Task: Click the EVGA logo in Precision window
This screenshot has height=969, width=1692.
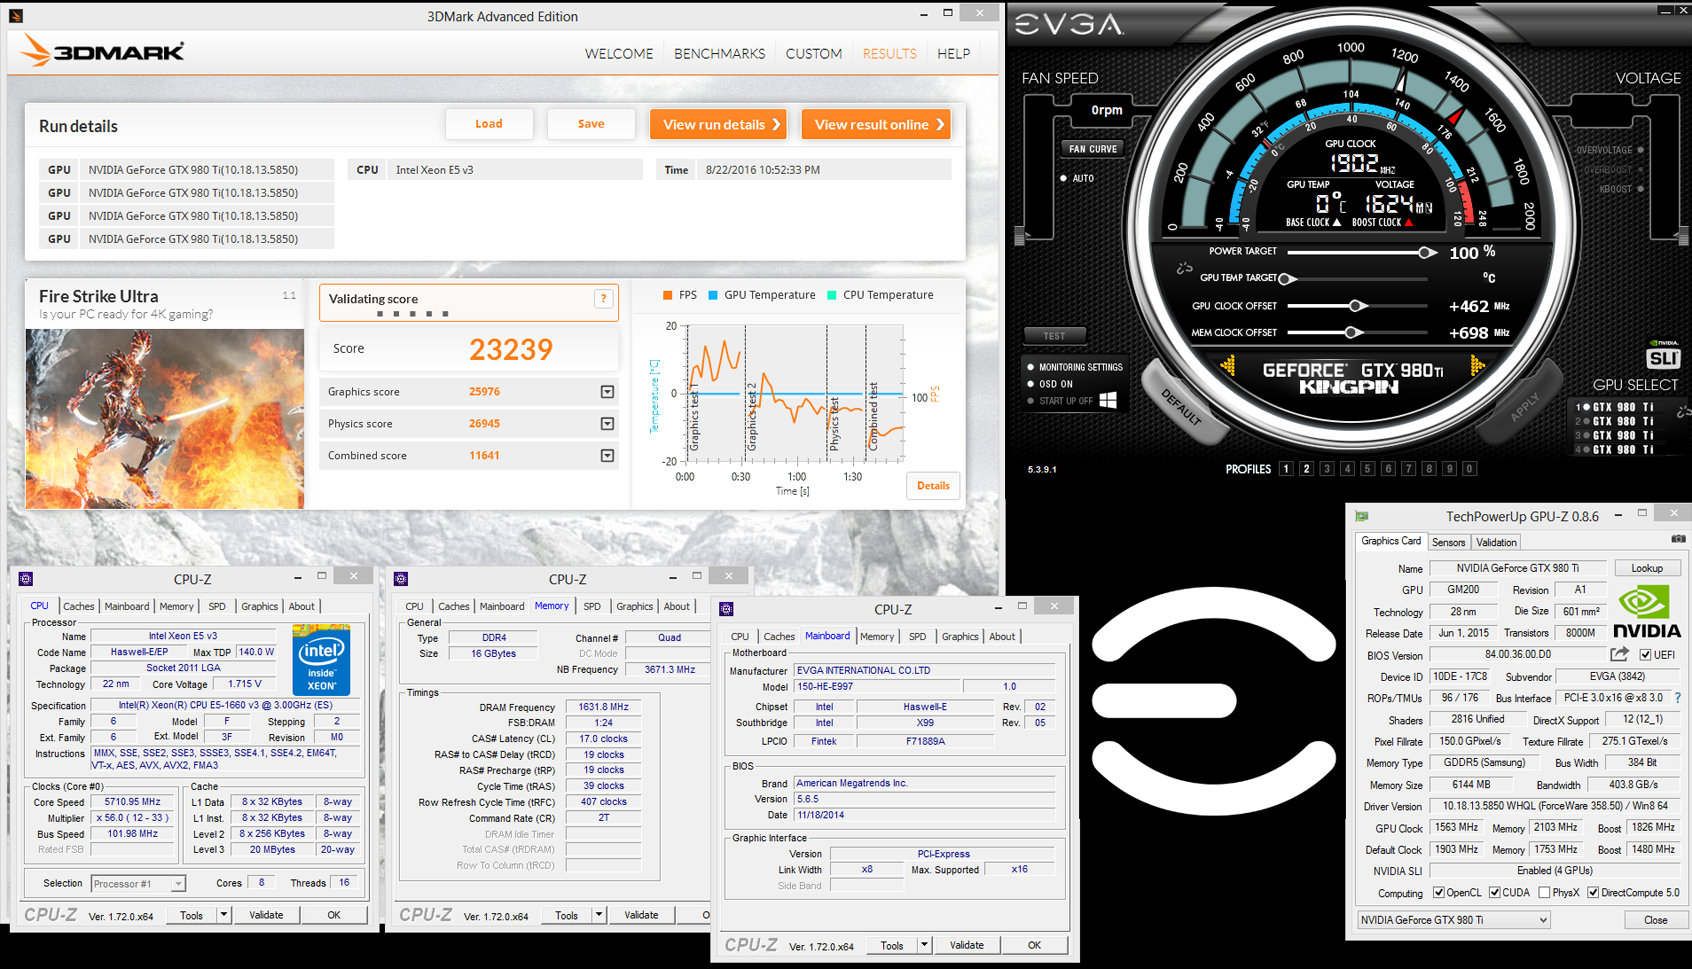Action: point(1069,24)
